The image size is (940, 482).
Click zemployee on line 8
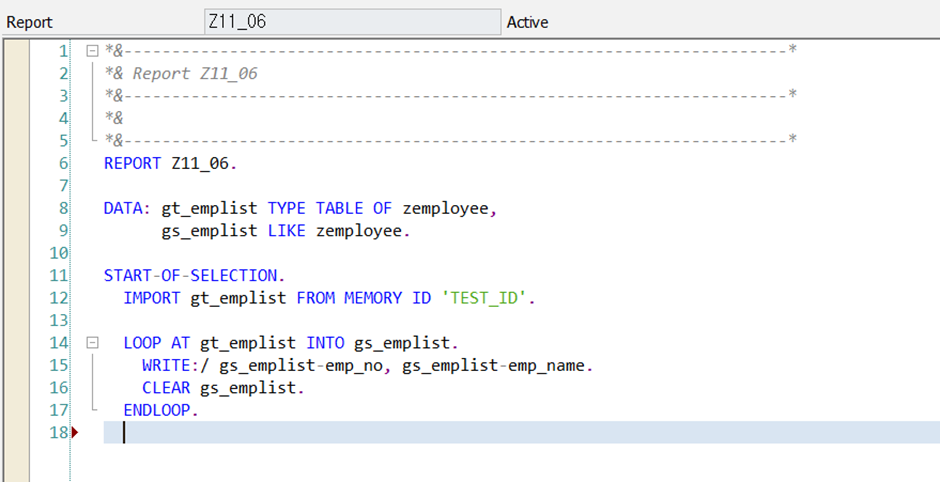coord(445,208)
